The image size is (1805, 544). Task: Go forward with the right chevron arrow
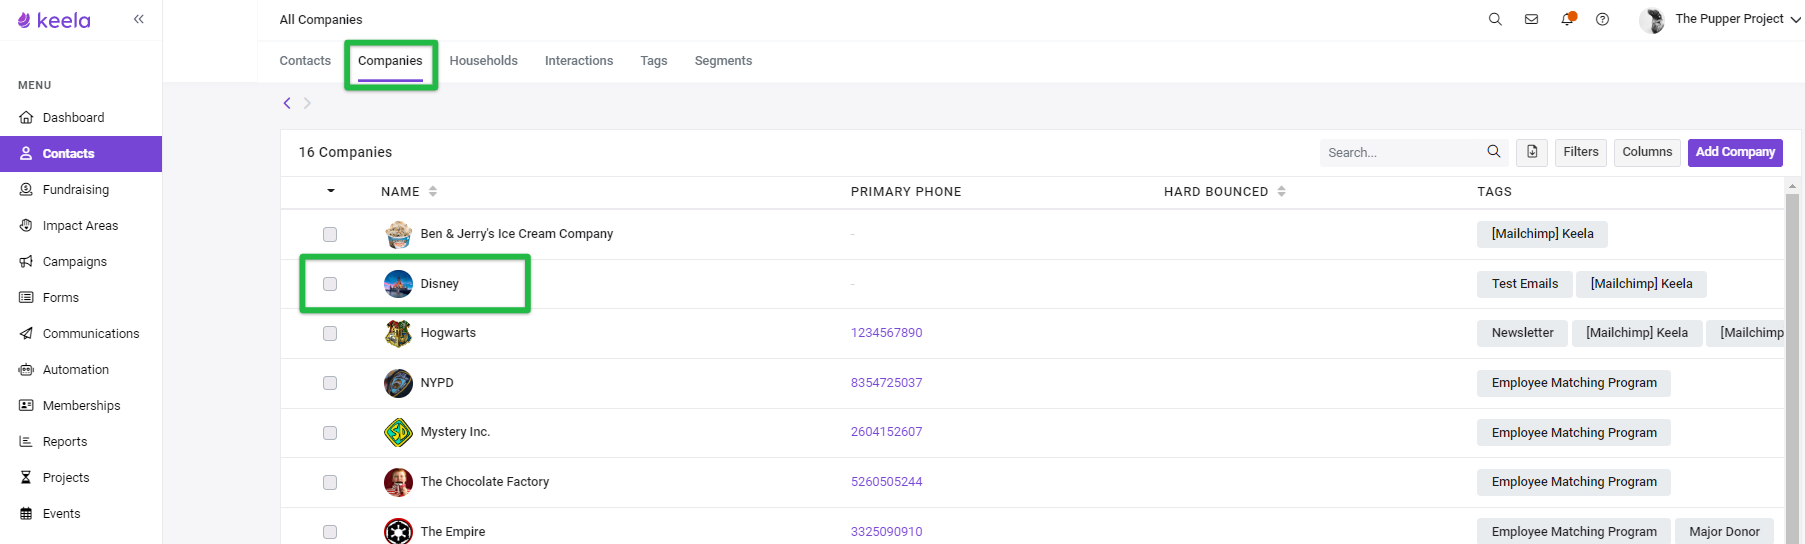(307, 103)
